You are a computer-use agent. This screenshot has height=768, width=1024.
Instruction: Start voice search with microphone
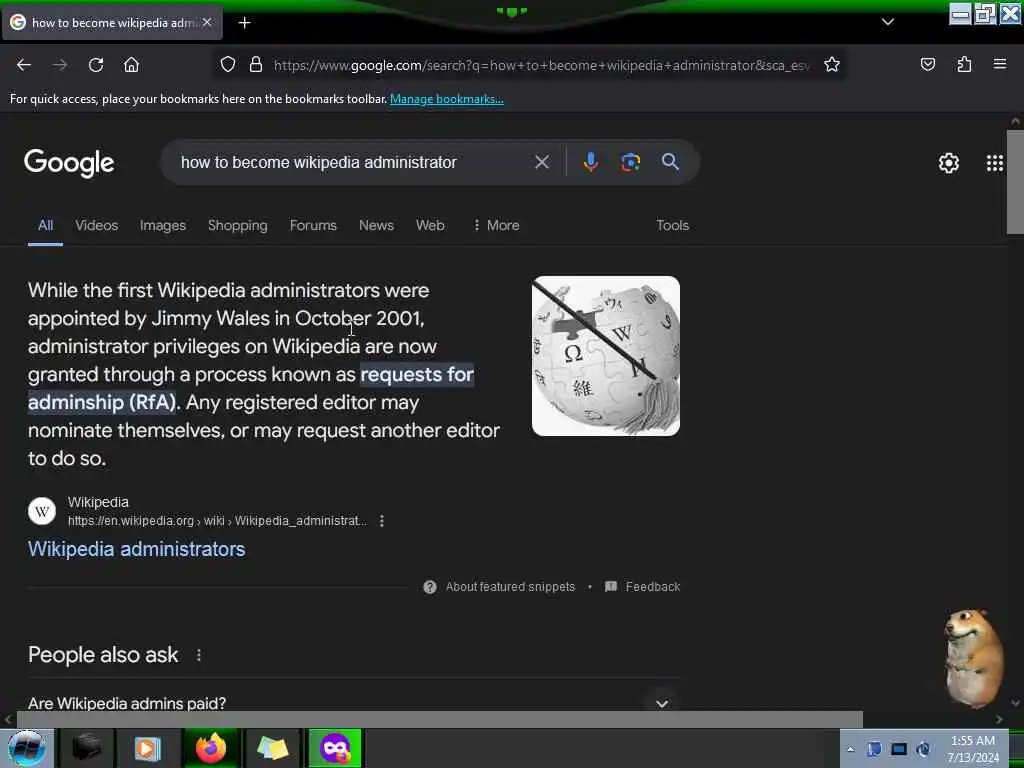(590, 162)
